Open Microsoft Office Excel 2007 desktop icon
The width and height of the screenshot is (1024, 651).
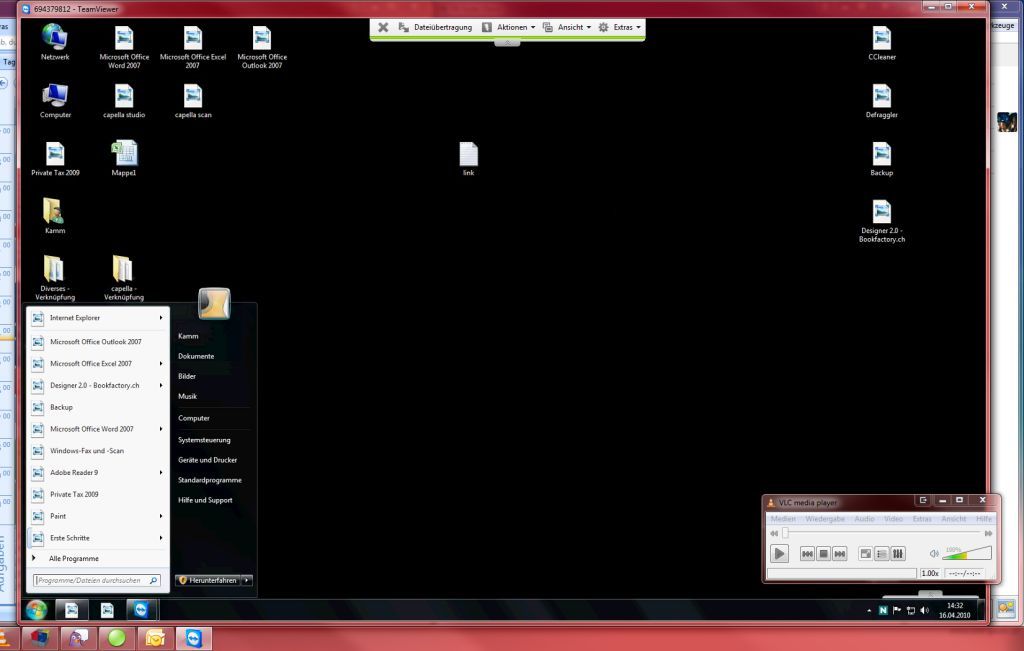pos(193,47)
